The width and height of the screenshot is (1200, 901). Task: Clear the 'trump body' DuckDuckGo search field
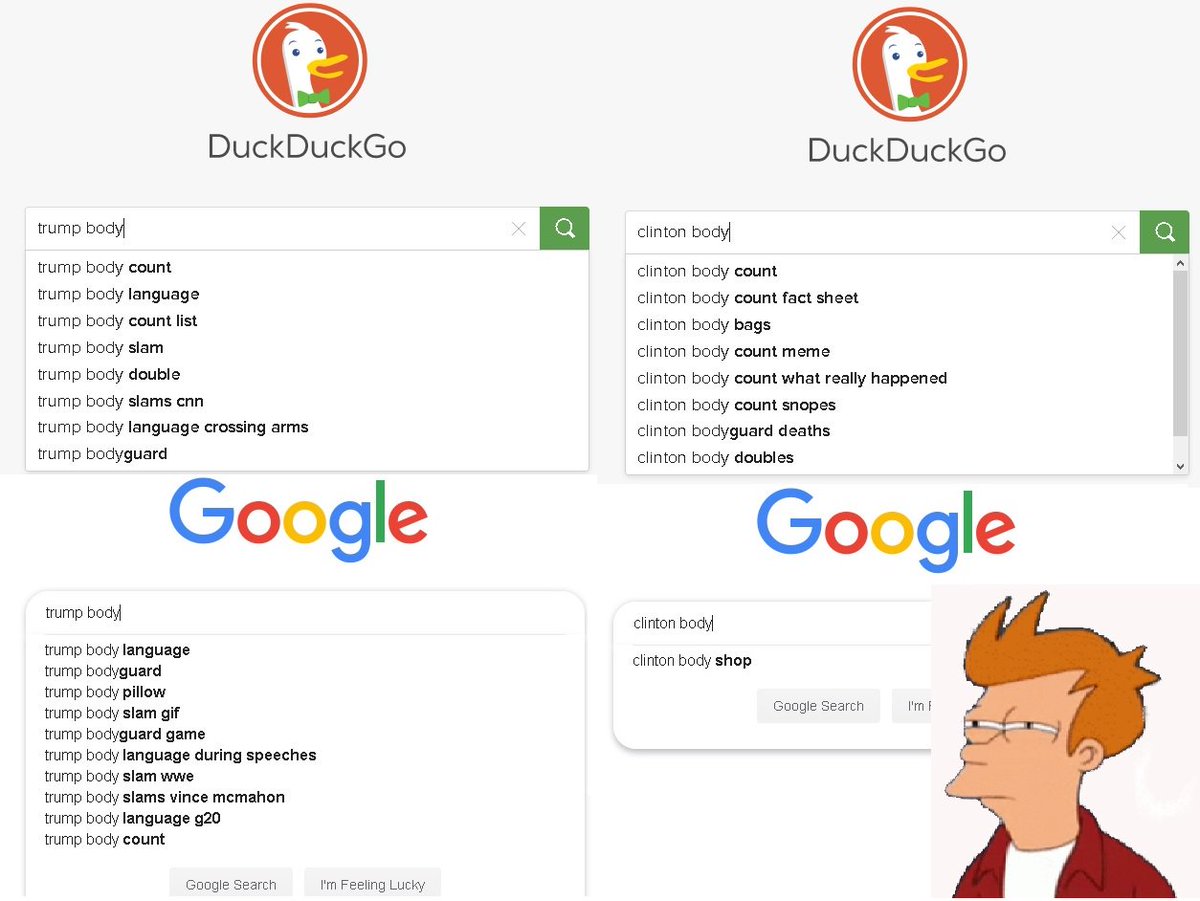518,229
